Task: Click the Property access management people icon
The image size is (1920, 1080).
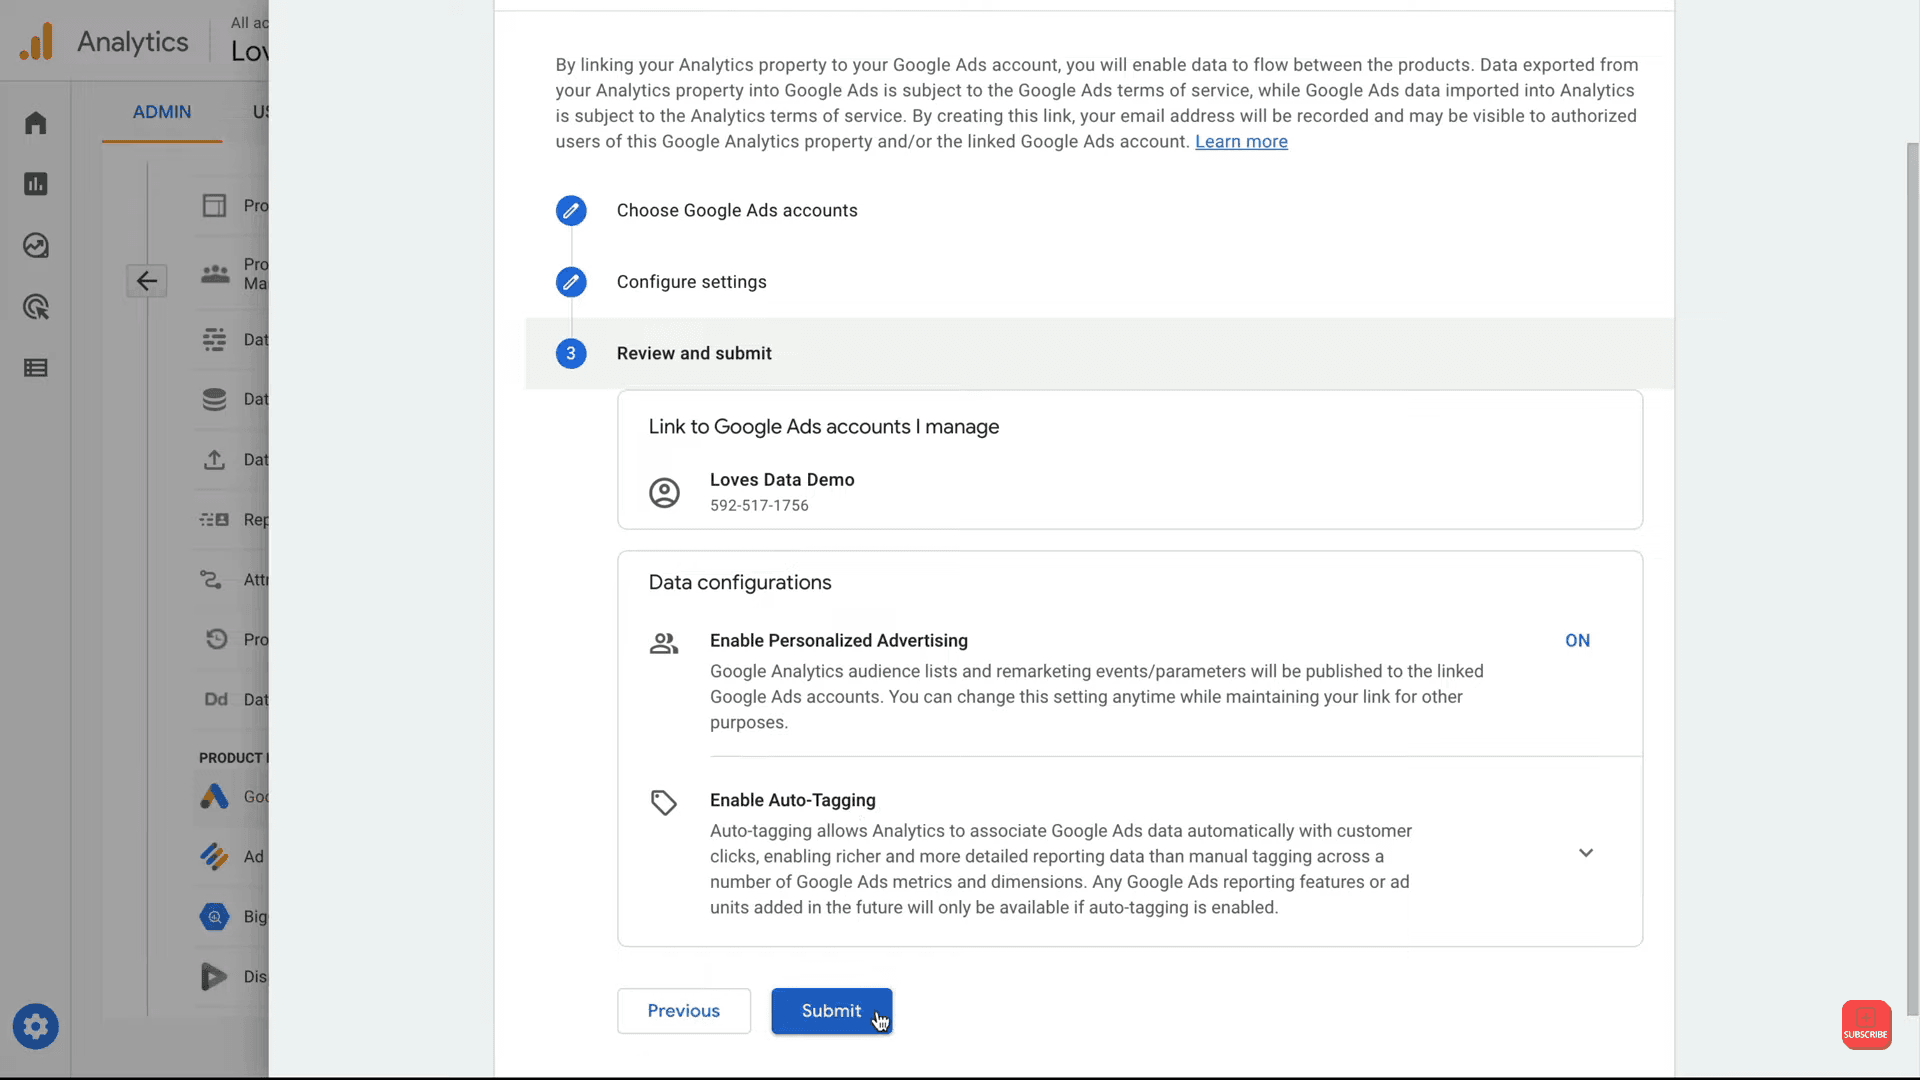Action: pos(215,274)
